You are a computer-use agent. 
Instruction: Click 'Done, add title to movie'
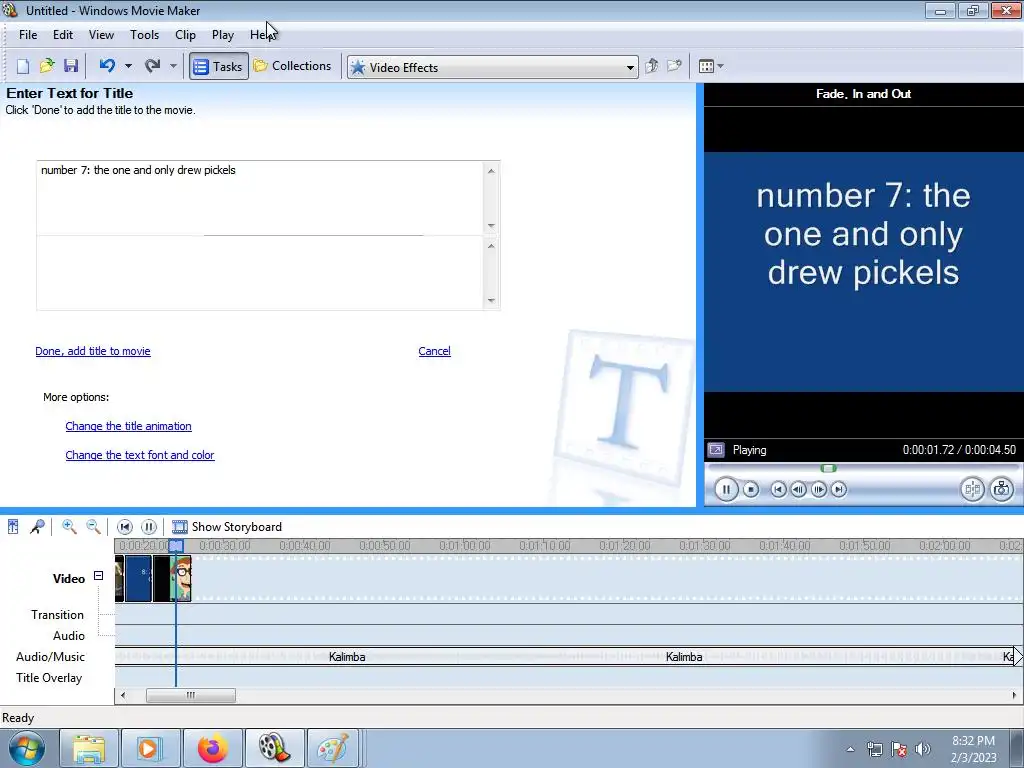(93, 351)
